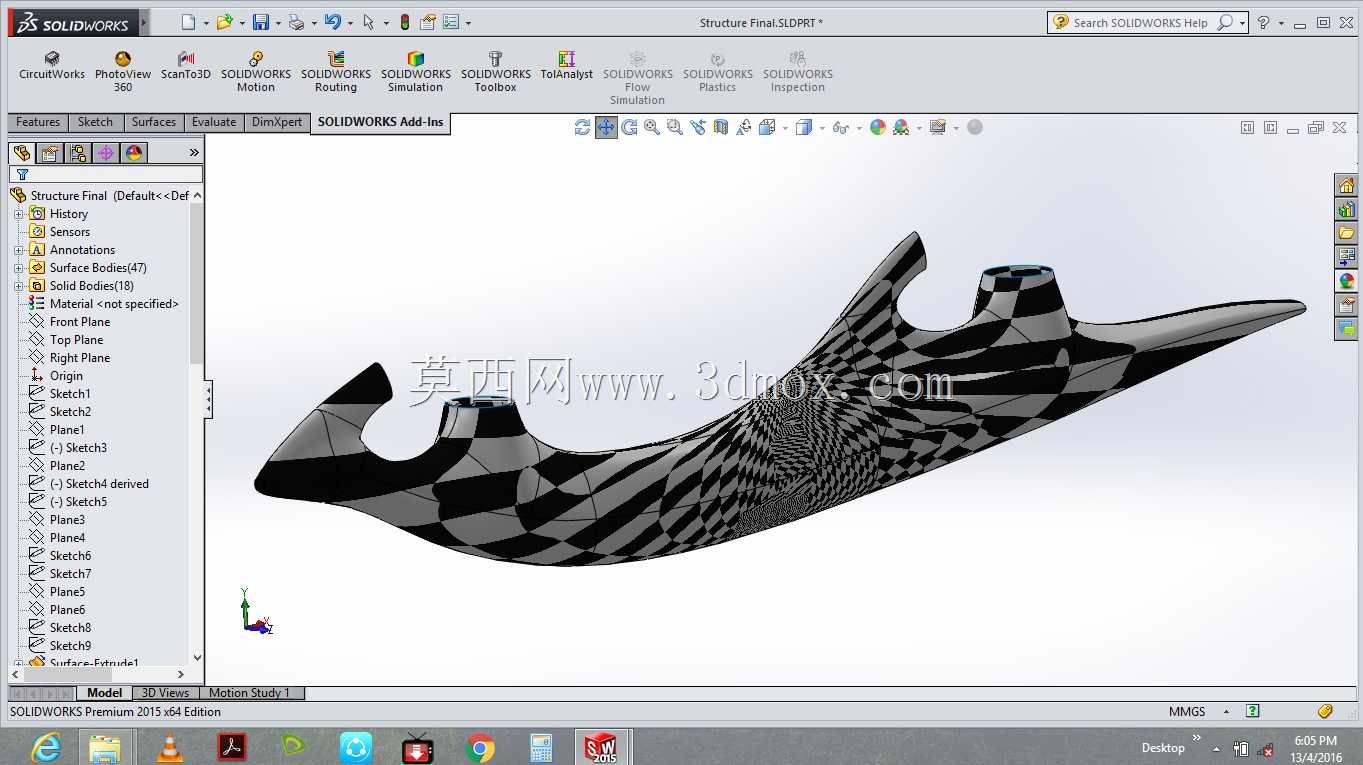Click the MMGS unit system status

pos(1187,712)
